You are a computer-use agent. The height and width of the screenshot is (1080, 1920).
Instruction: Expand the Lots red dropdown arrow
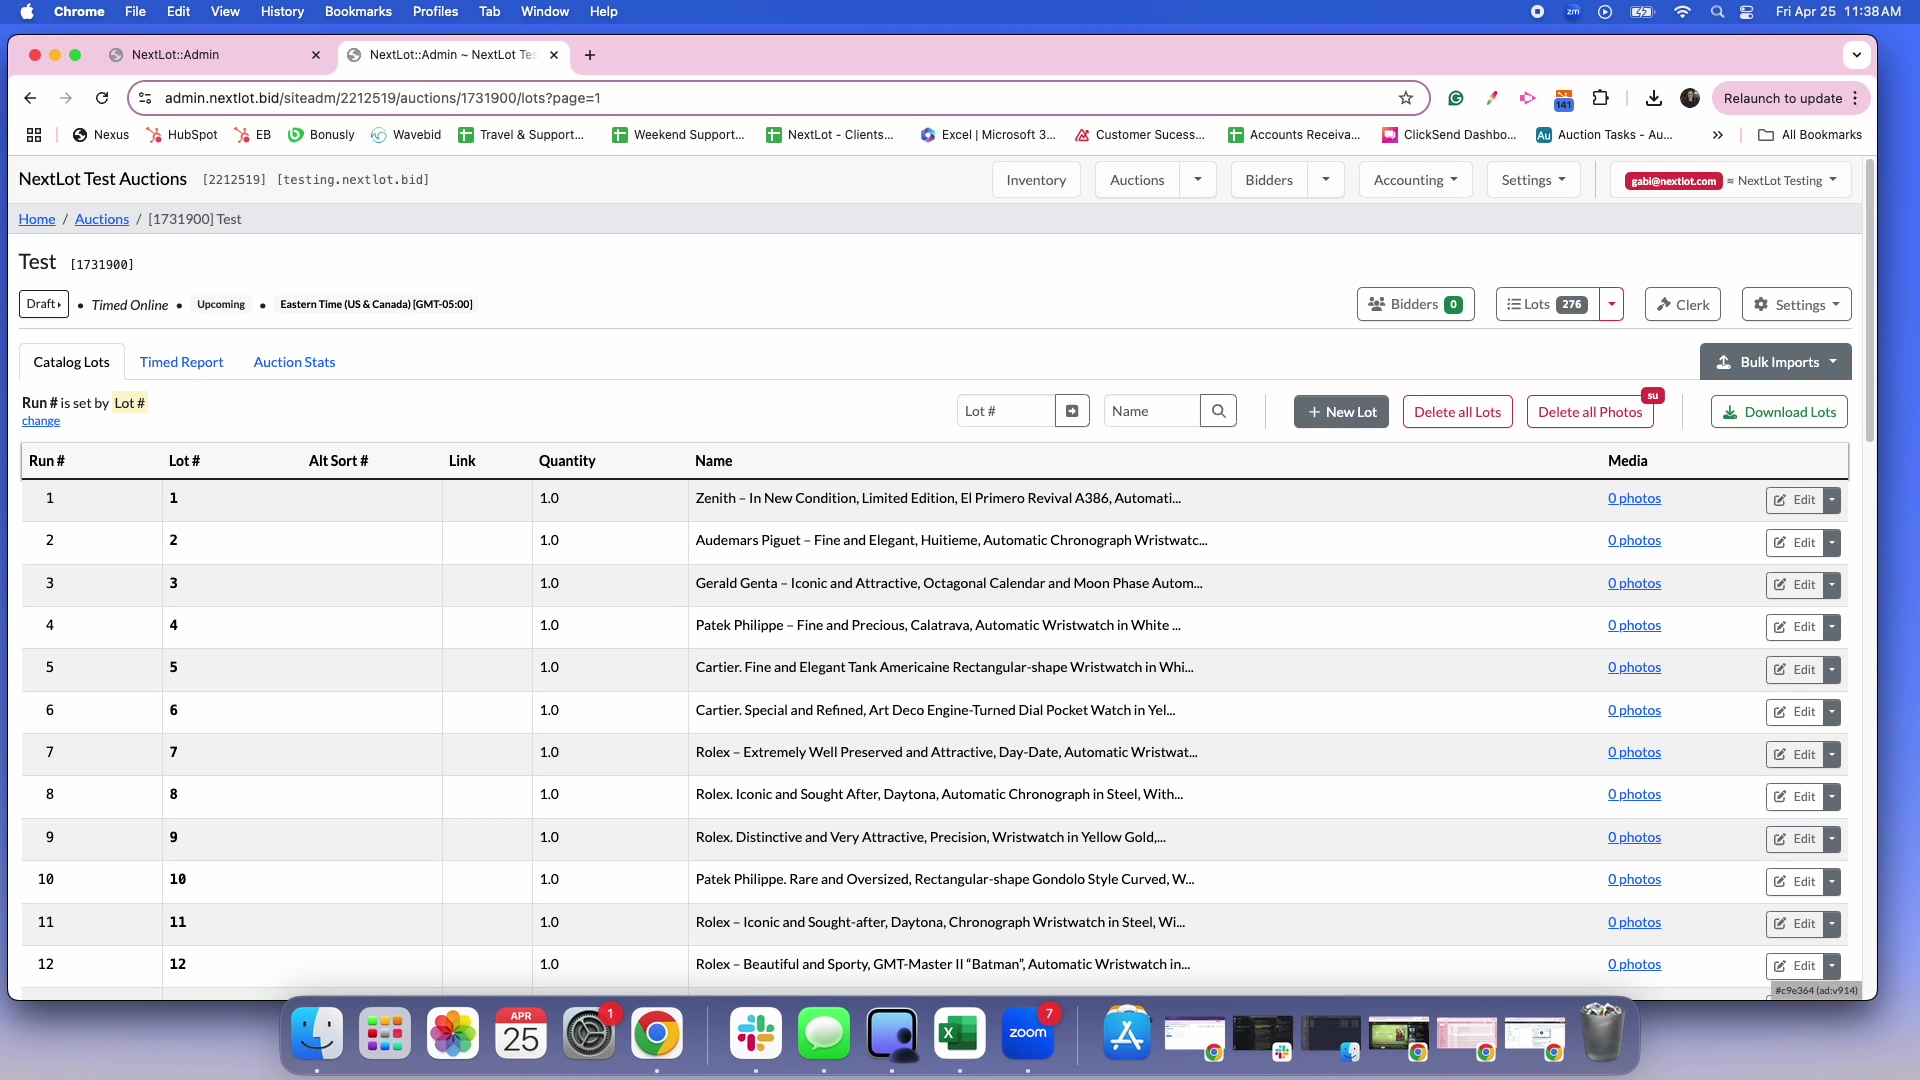point(1611,305)
